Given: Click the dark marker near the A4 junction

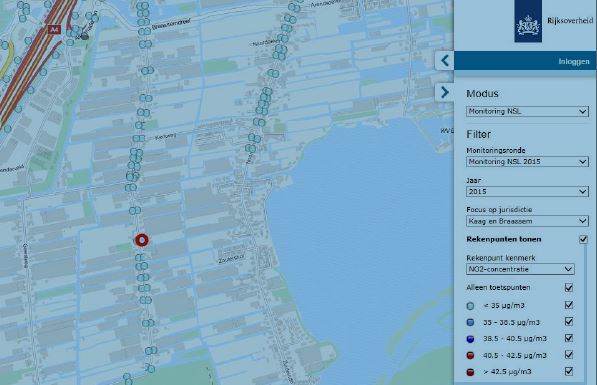Looking at the screenshot, I should pos(85,36).
